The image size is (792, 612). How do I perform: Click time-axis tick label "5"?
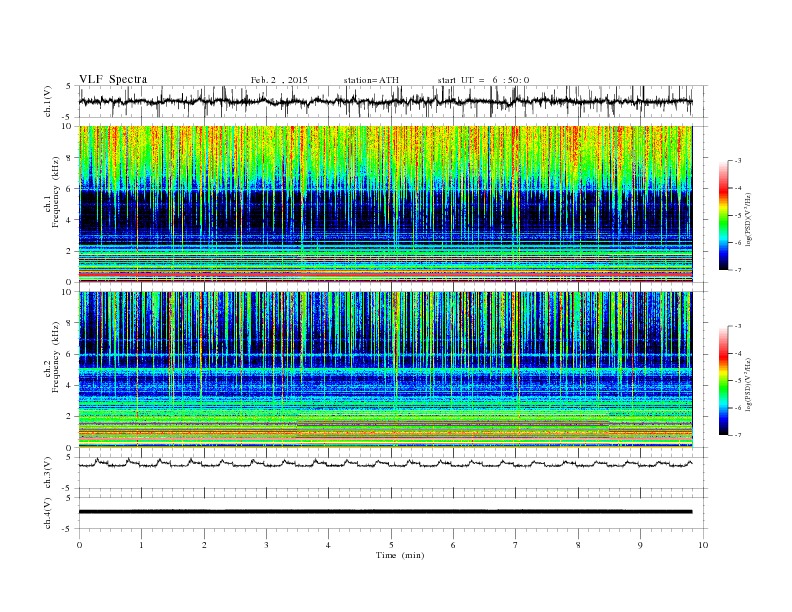[x=391, y=545]
